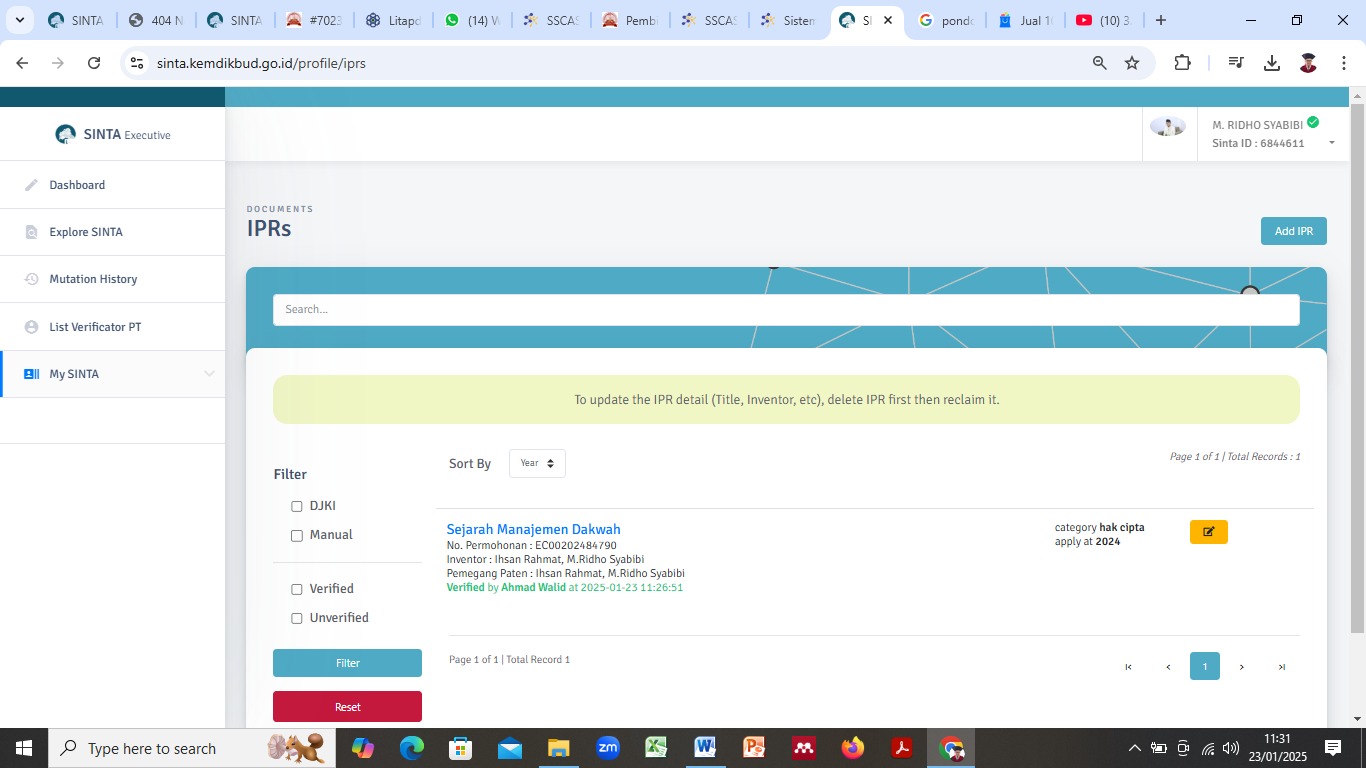Open Explore SINTA from the sidebar

click(x=86, y=232)
